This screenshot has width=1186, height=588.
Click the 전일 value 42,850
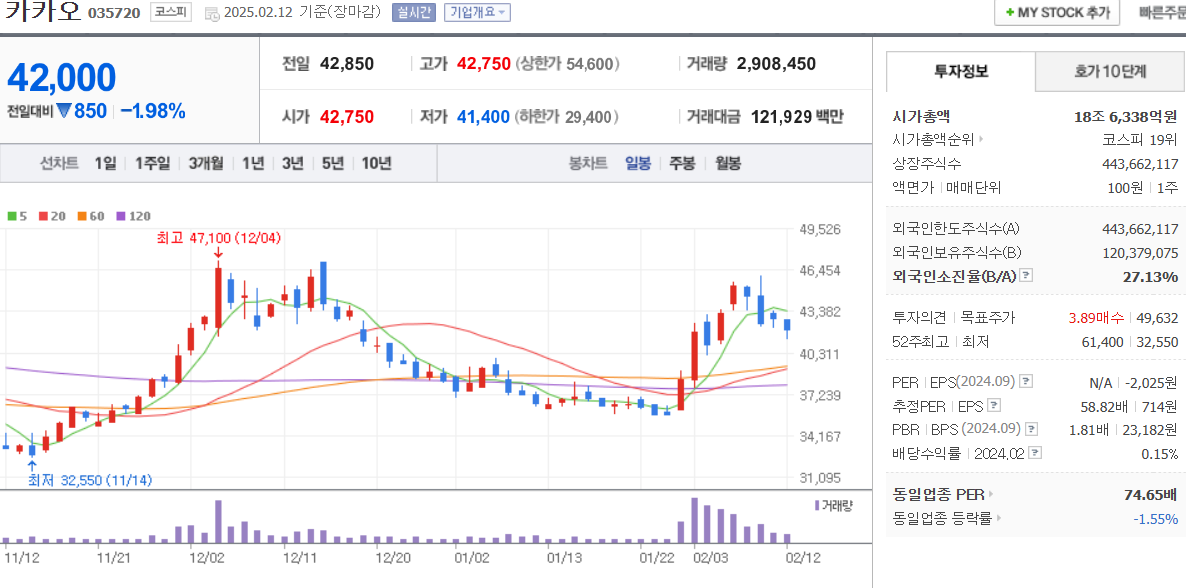(347, 64)
